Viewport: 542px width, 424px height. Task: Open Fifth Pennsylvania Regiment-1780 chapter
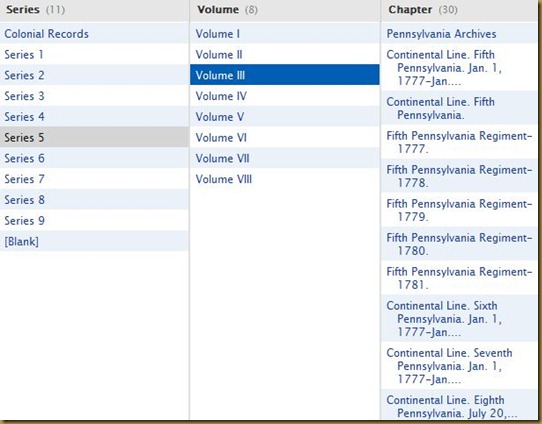point(459,244)
